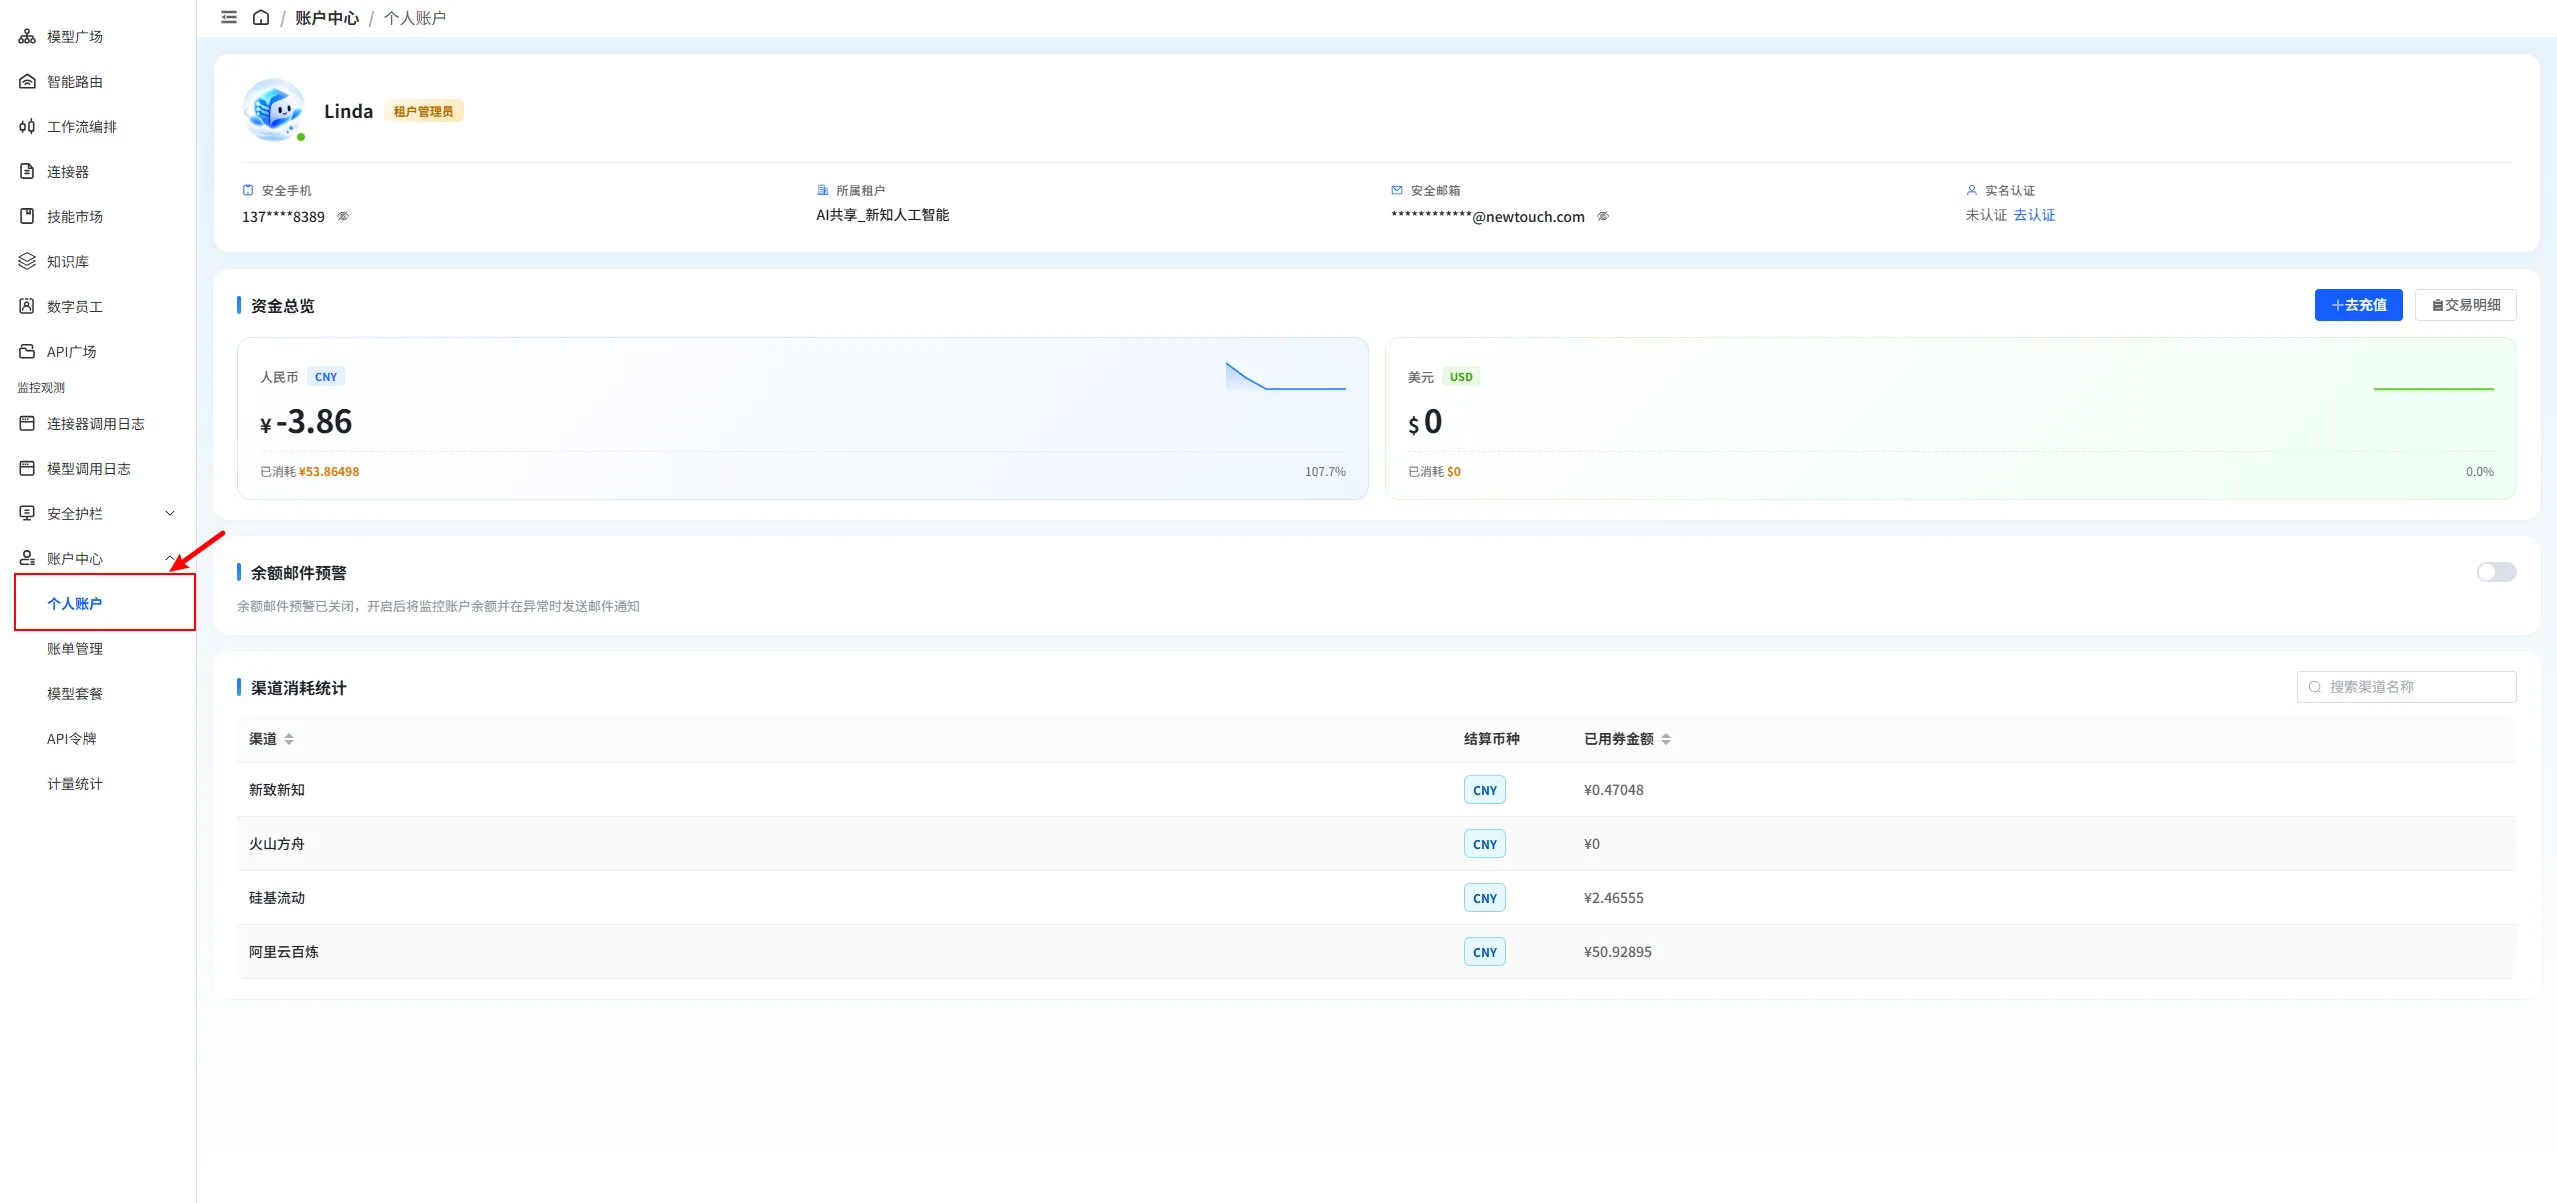
Task: Reveal the masked phone number 137****8389
Action: (343, 217)
